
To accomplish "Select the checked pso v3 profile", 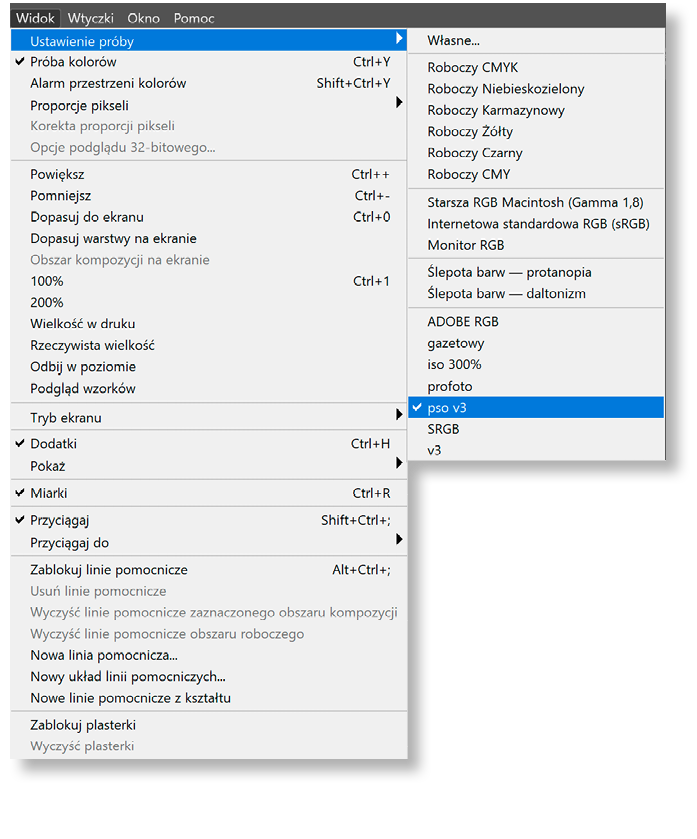I will [x=447, y=408].
